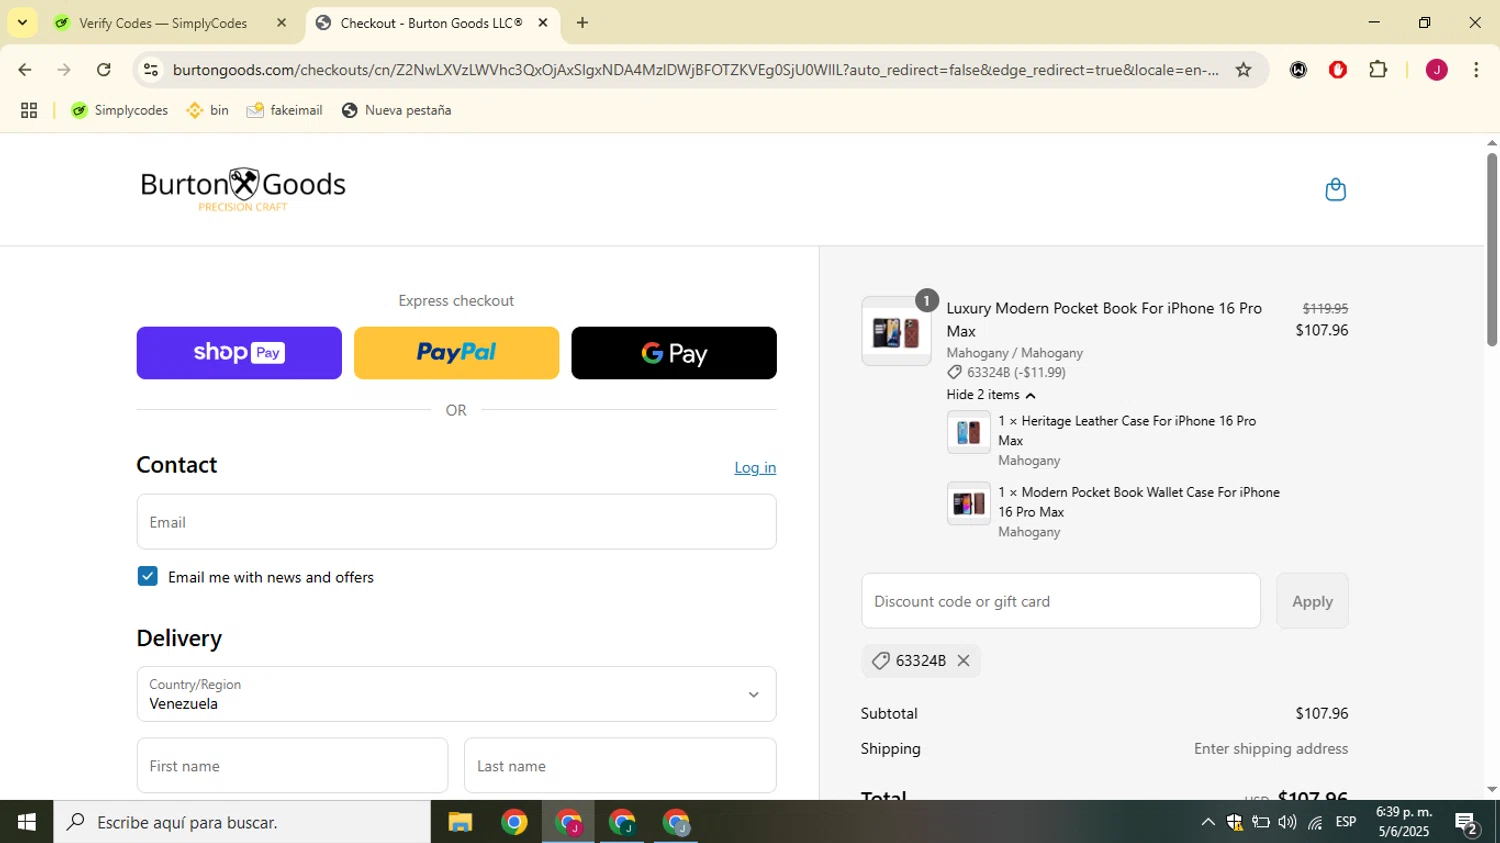This screenshot has height=843, width=1500.
Task: Apply the discount code
Action: [1312, 601]
